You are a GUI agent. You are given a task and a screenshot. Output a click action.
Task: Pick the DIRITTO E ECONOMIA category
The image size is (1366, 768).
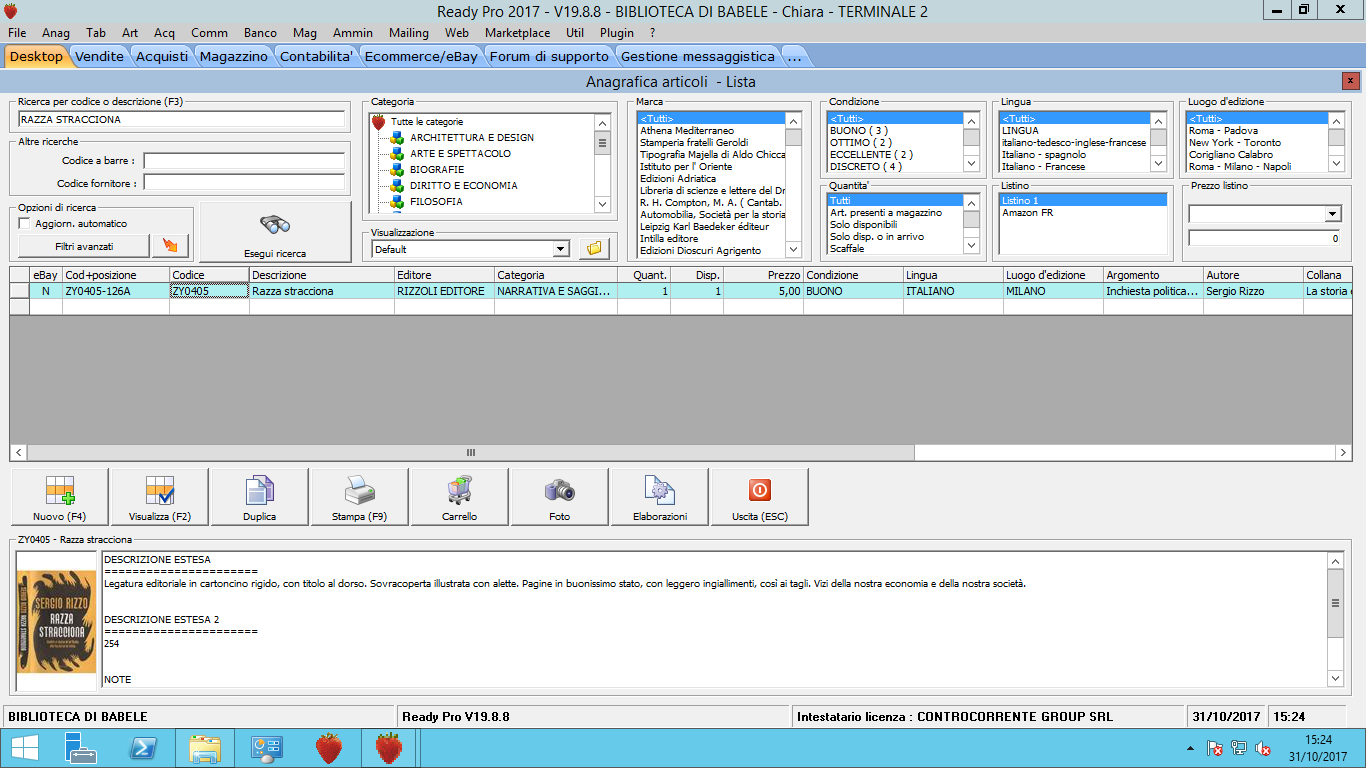pos(464,186)
